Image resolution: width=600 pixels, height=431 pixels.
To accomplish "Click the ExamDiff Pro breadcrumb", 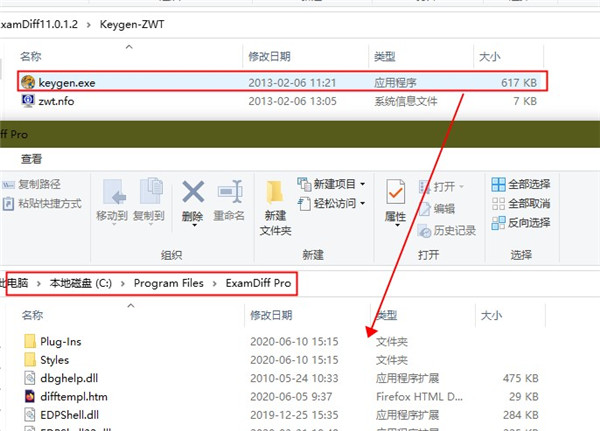I will tap(258, 283).
